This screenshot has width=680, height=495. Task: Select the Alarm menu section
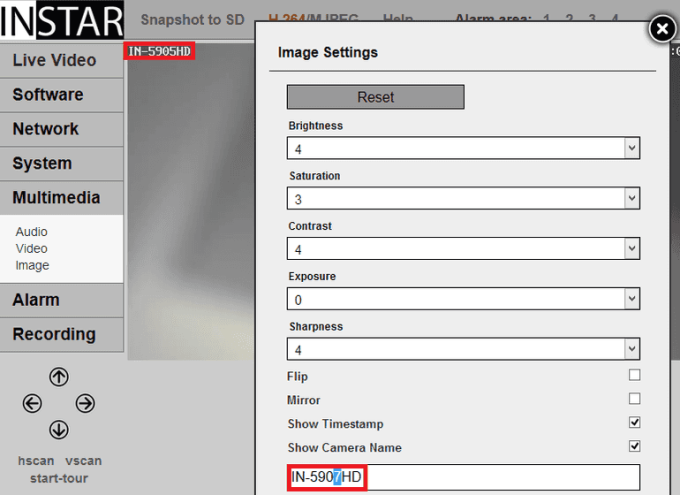36,300
